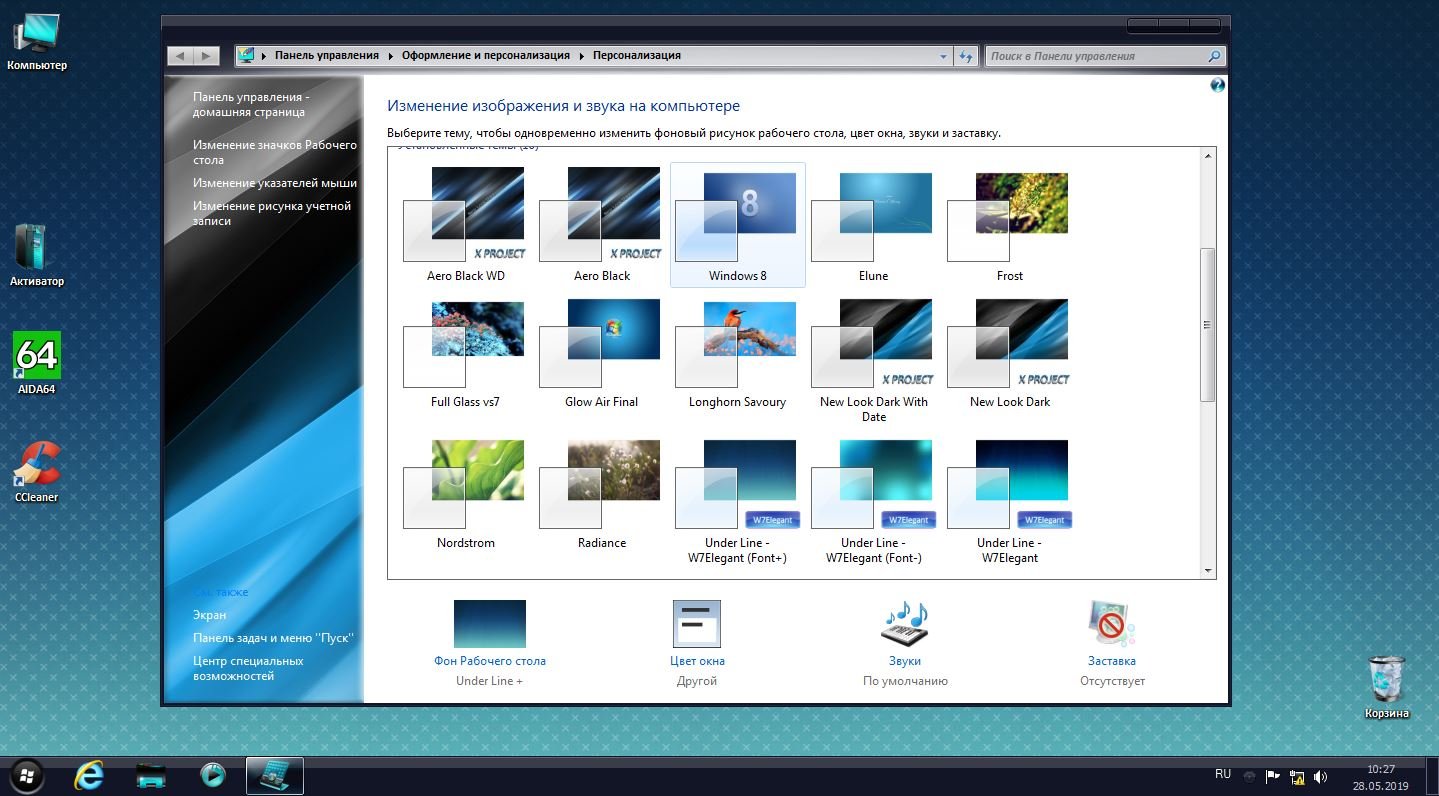Apply the Nordstrom theme

pyautogui.click(x=465, y=494)
